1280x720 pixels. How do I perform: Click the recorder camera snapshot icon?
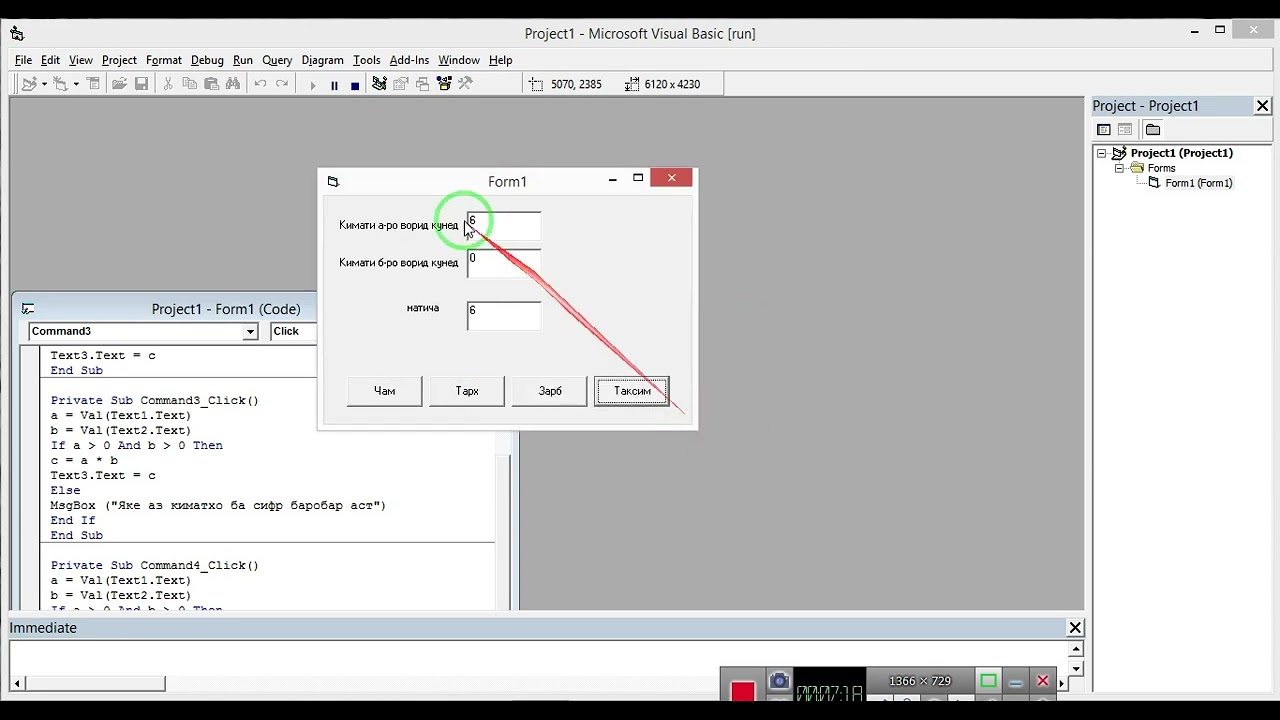click(x=779, y=681)
